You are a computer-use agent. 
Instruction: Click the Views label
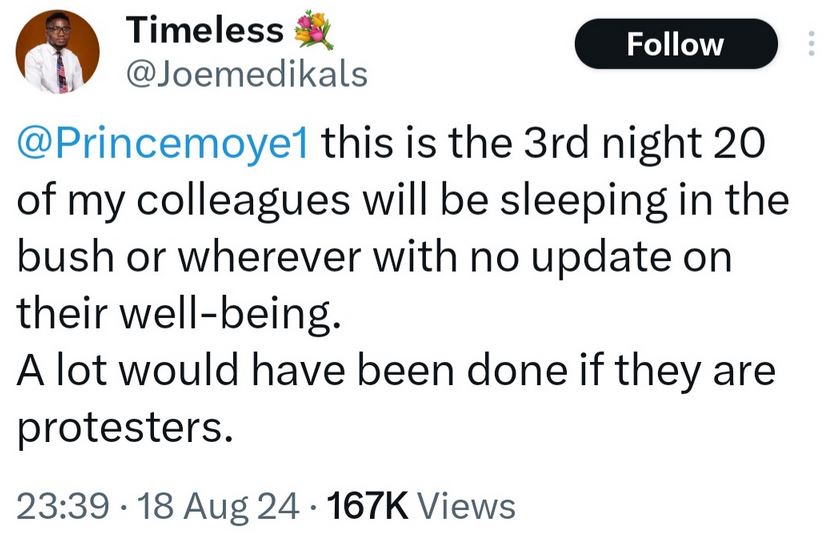click(x=466, y=505)
